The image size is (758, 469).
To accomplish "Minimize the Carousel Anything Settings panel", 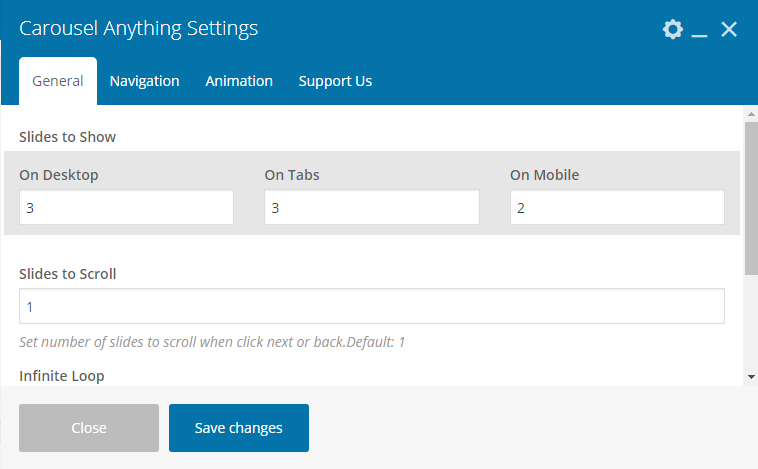I will (x=700, y=30).
